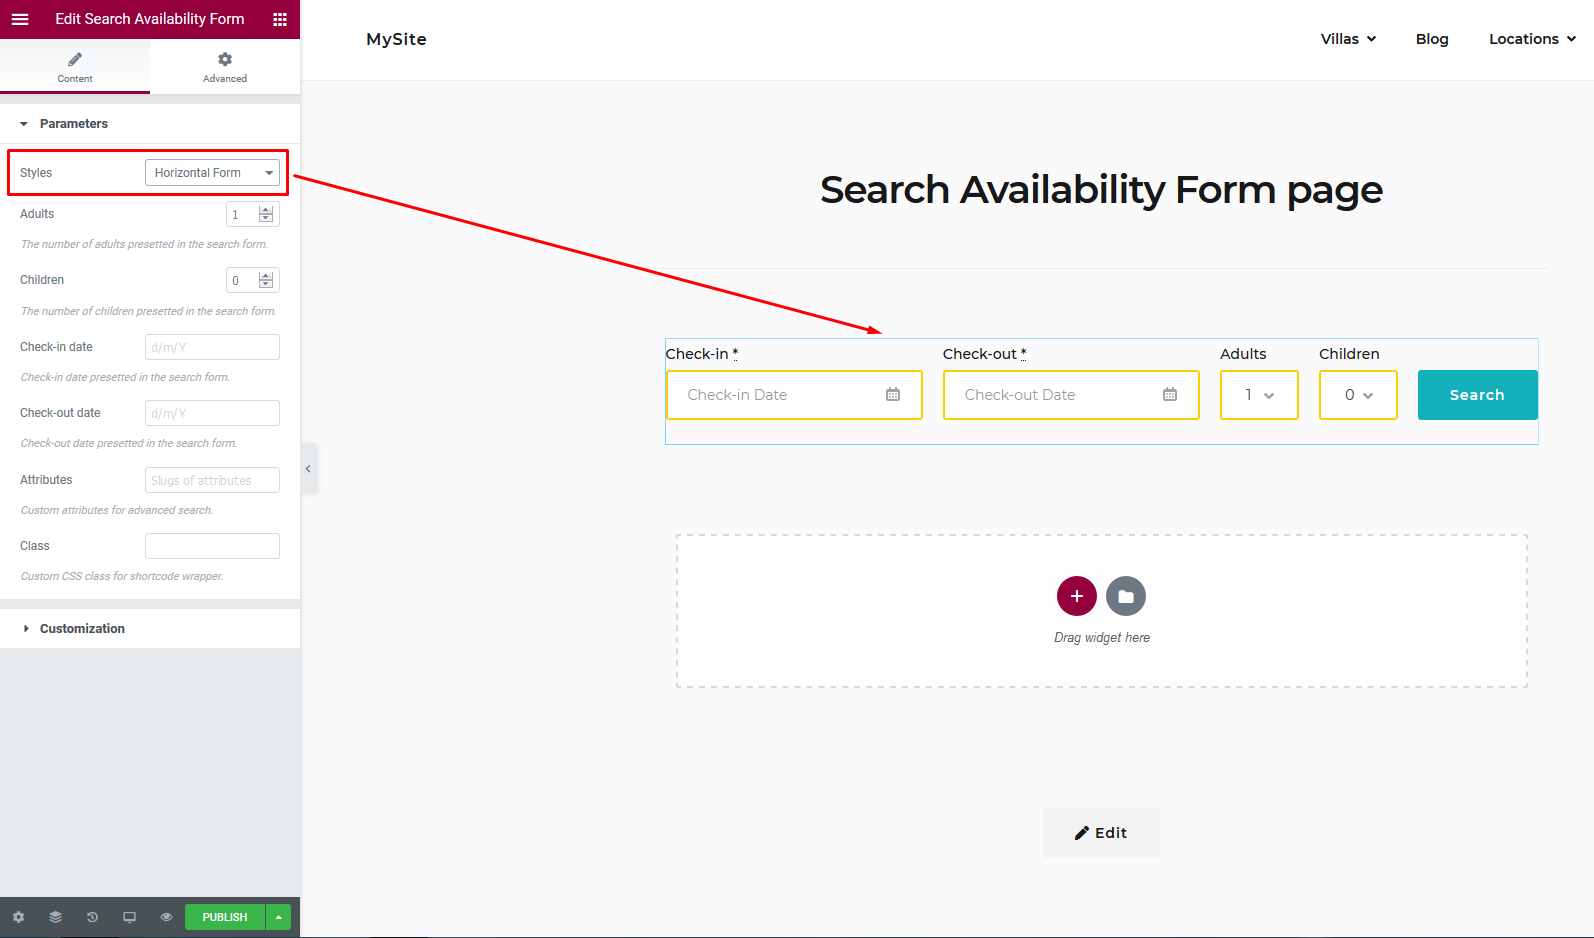Click the add template folder button

[x=1126, y=596]
